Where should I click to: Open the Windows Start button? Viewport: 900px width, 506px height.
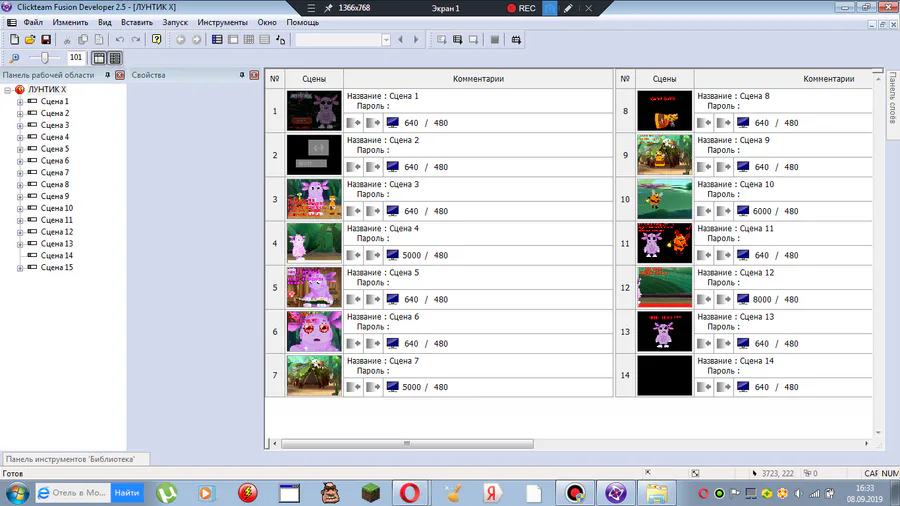tap(17, 493)
